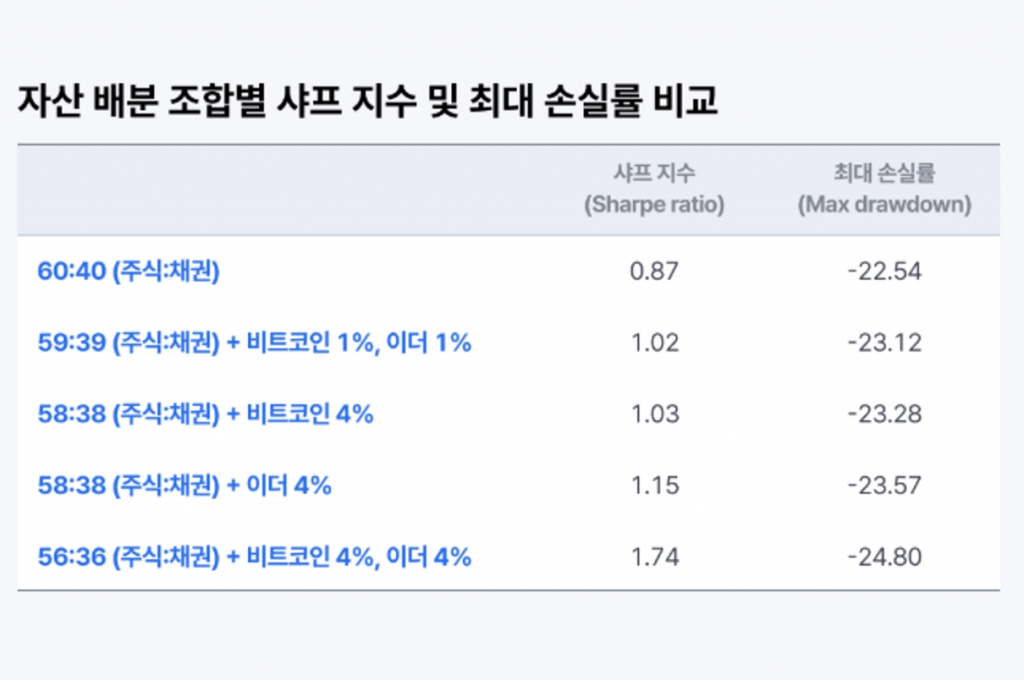Open the 56:36 비트코인 4%, 이더 4% link
Screen dimensions: 1024x680
tap(254, 557)
